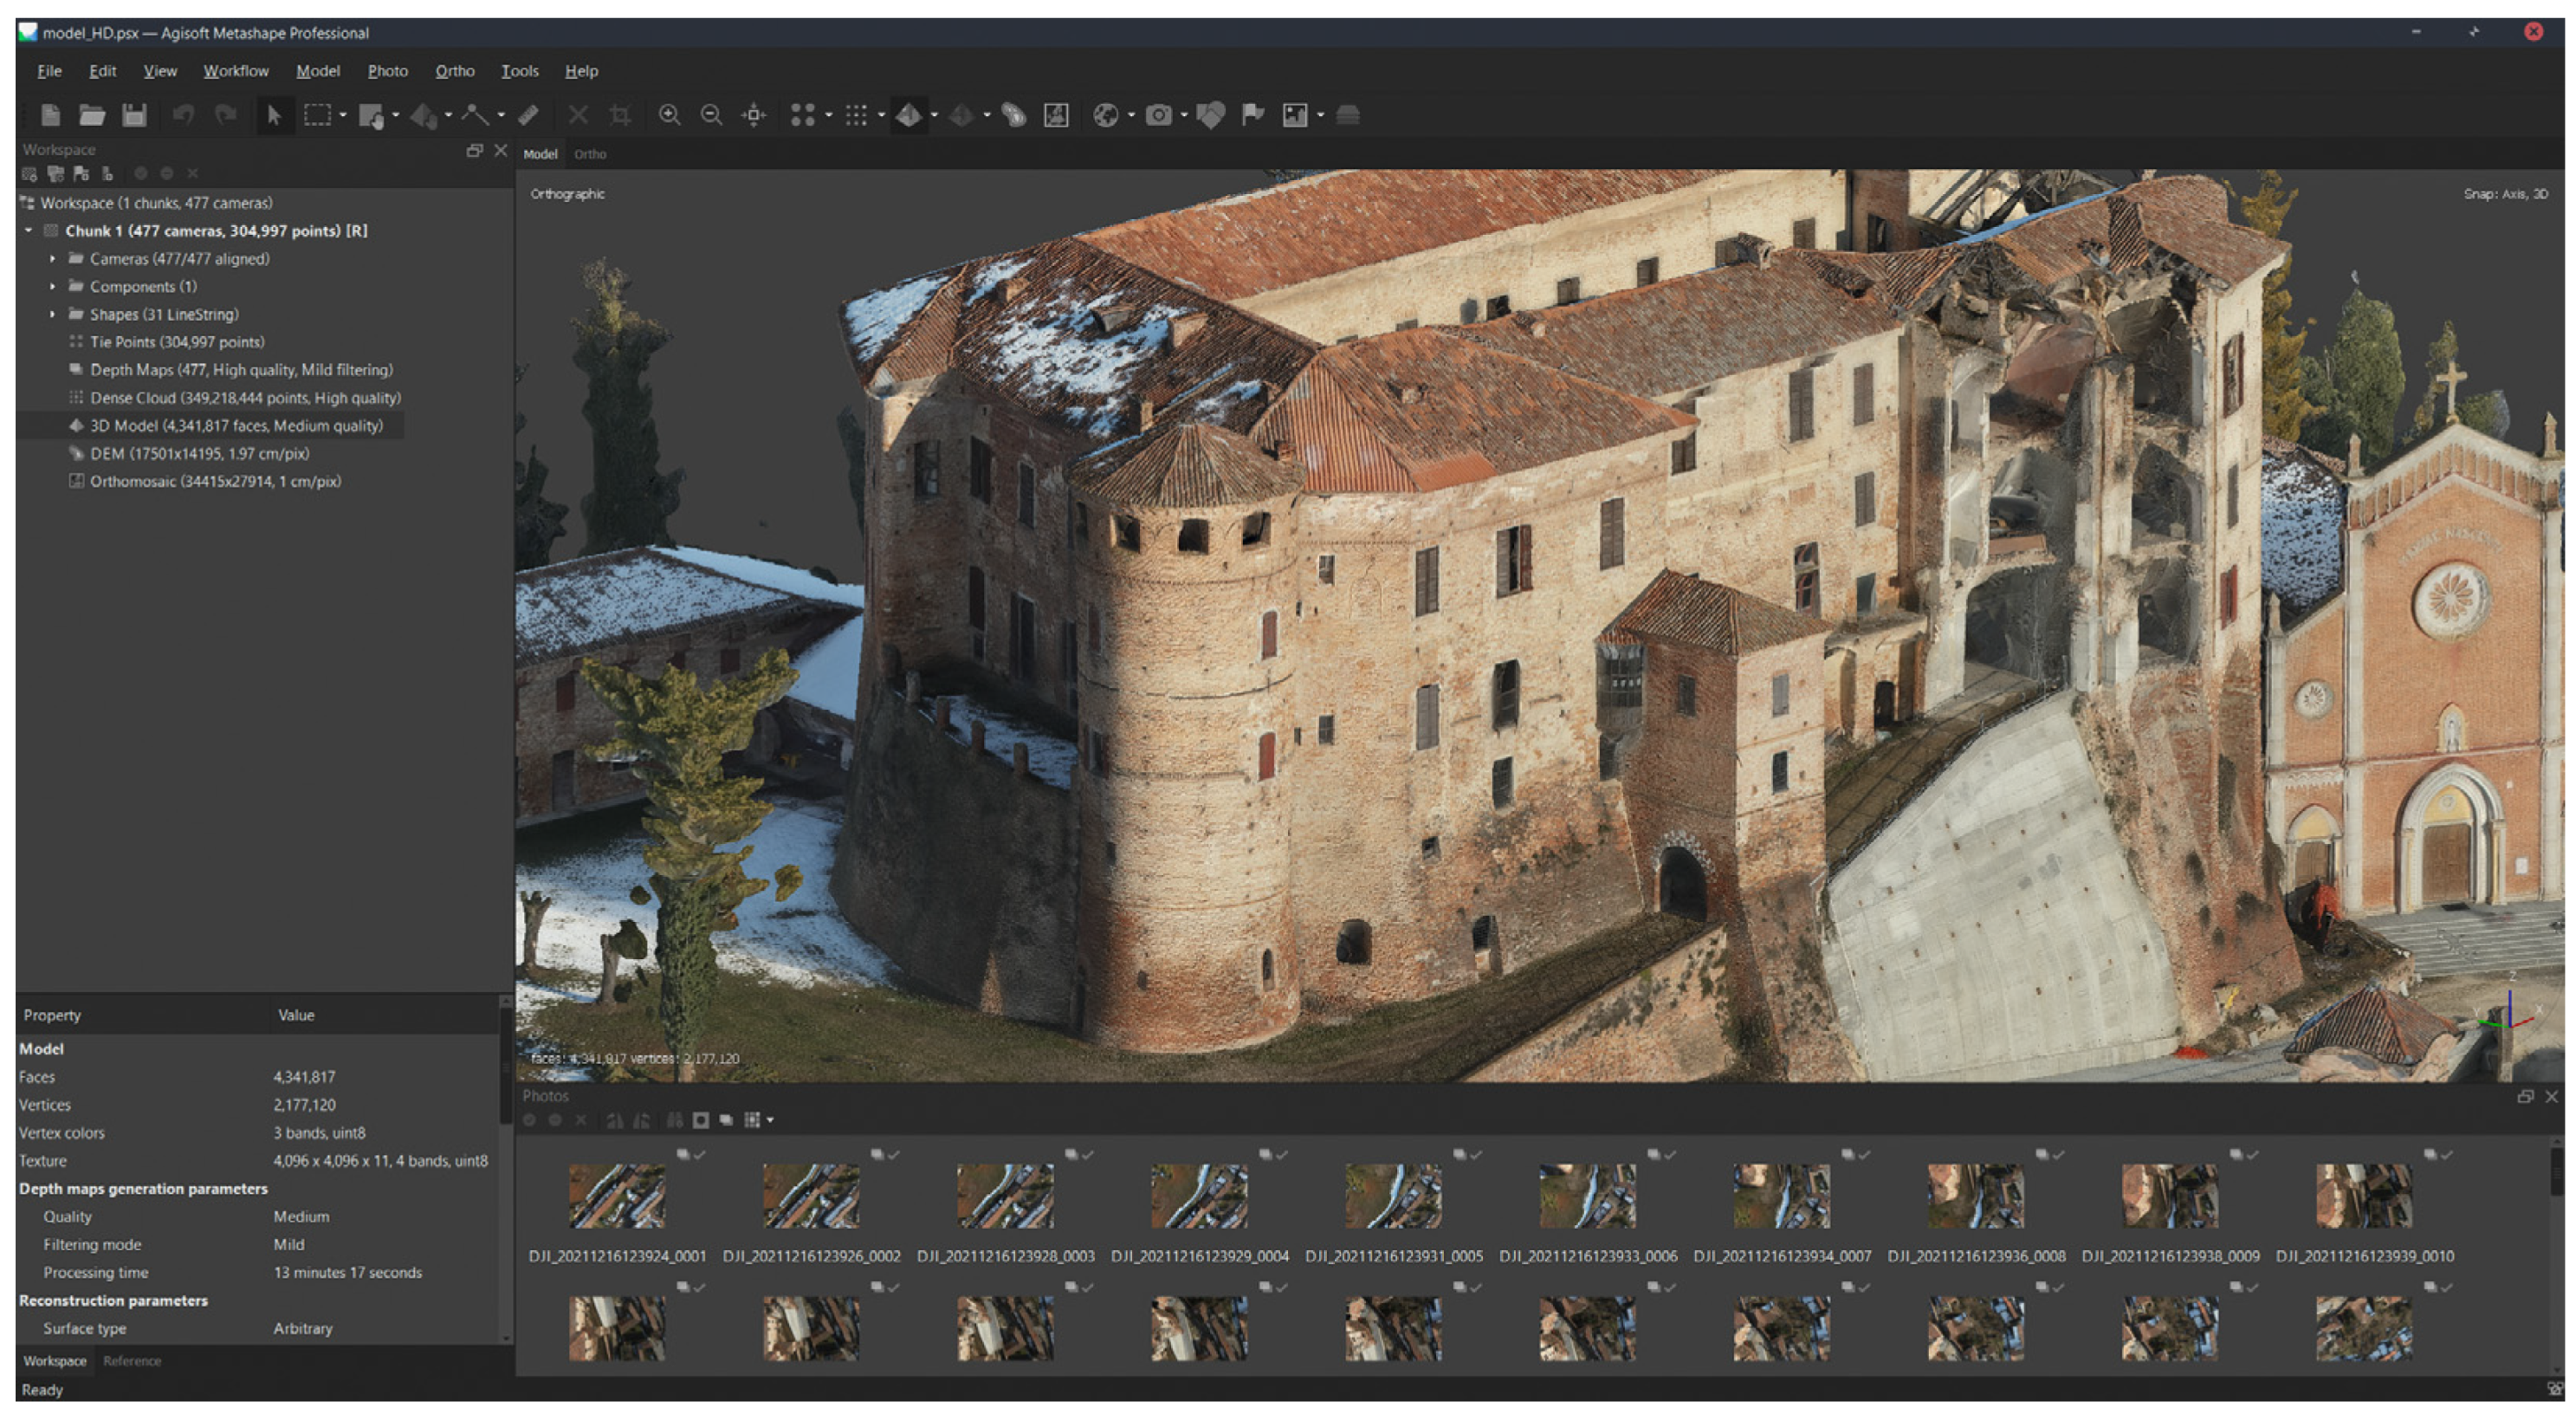This screenshot has width=2576, height=1421.
Task: Collapse the Chunk 1 tree node
Action: (29, 231)
